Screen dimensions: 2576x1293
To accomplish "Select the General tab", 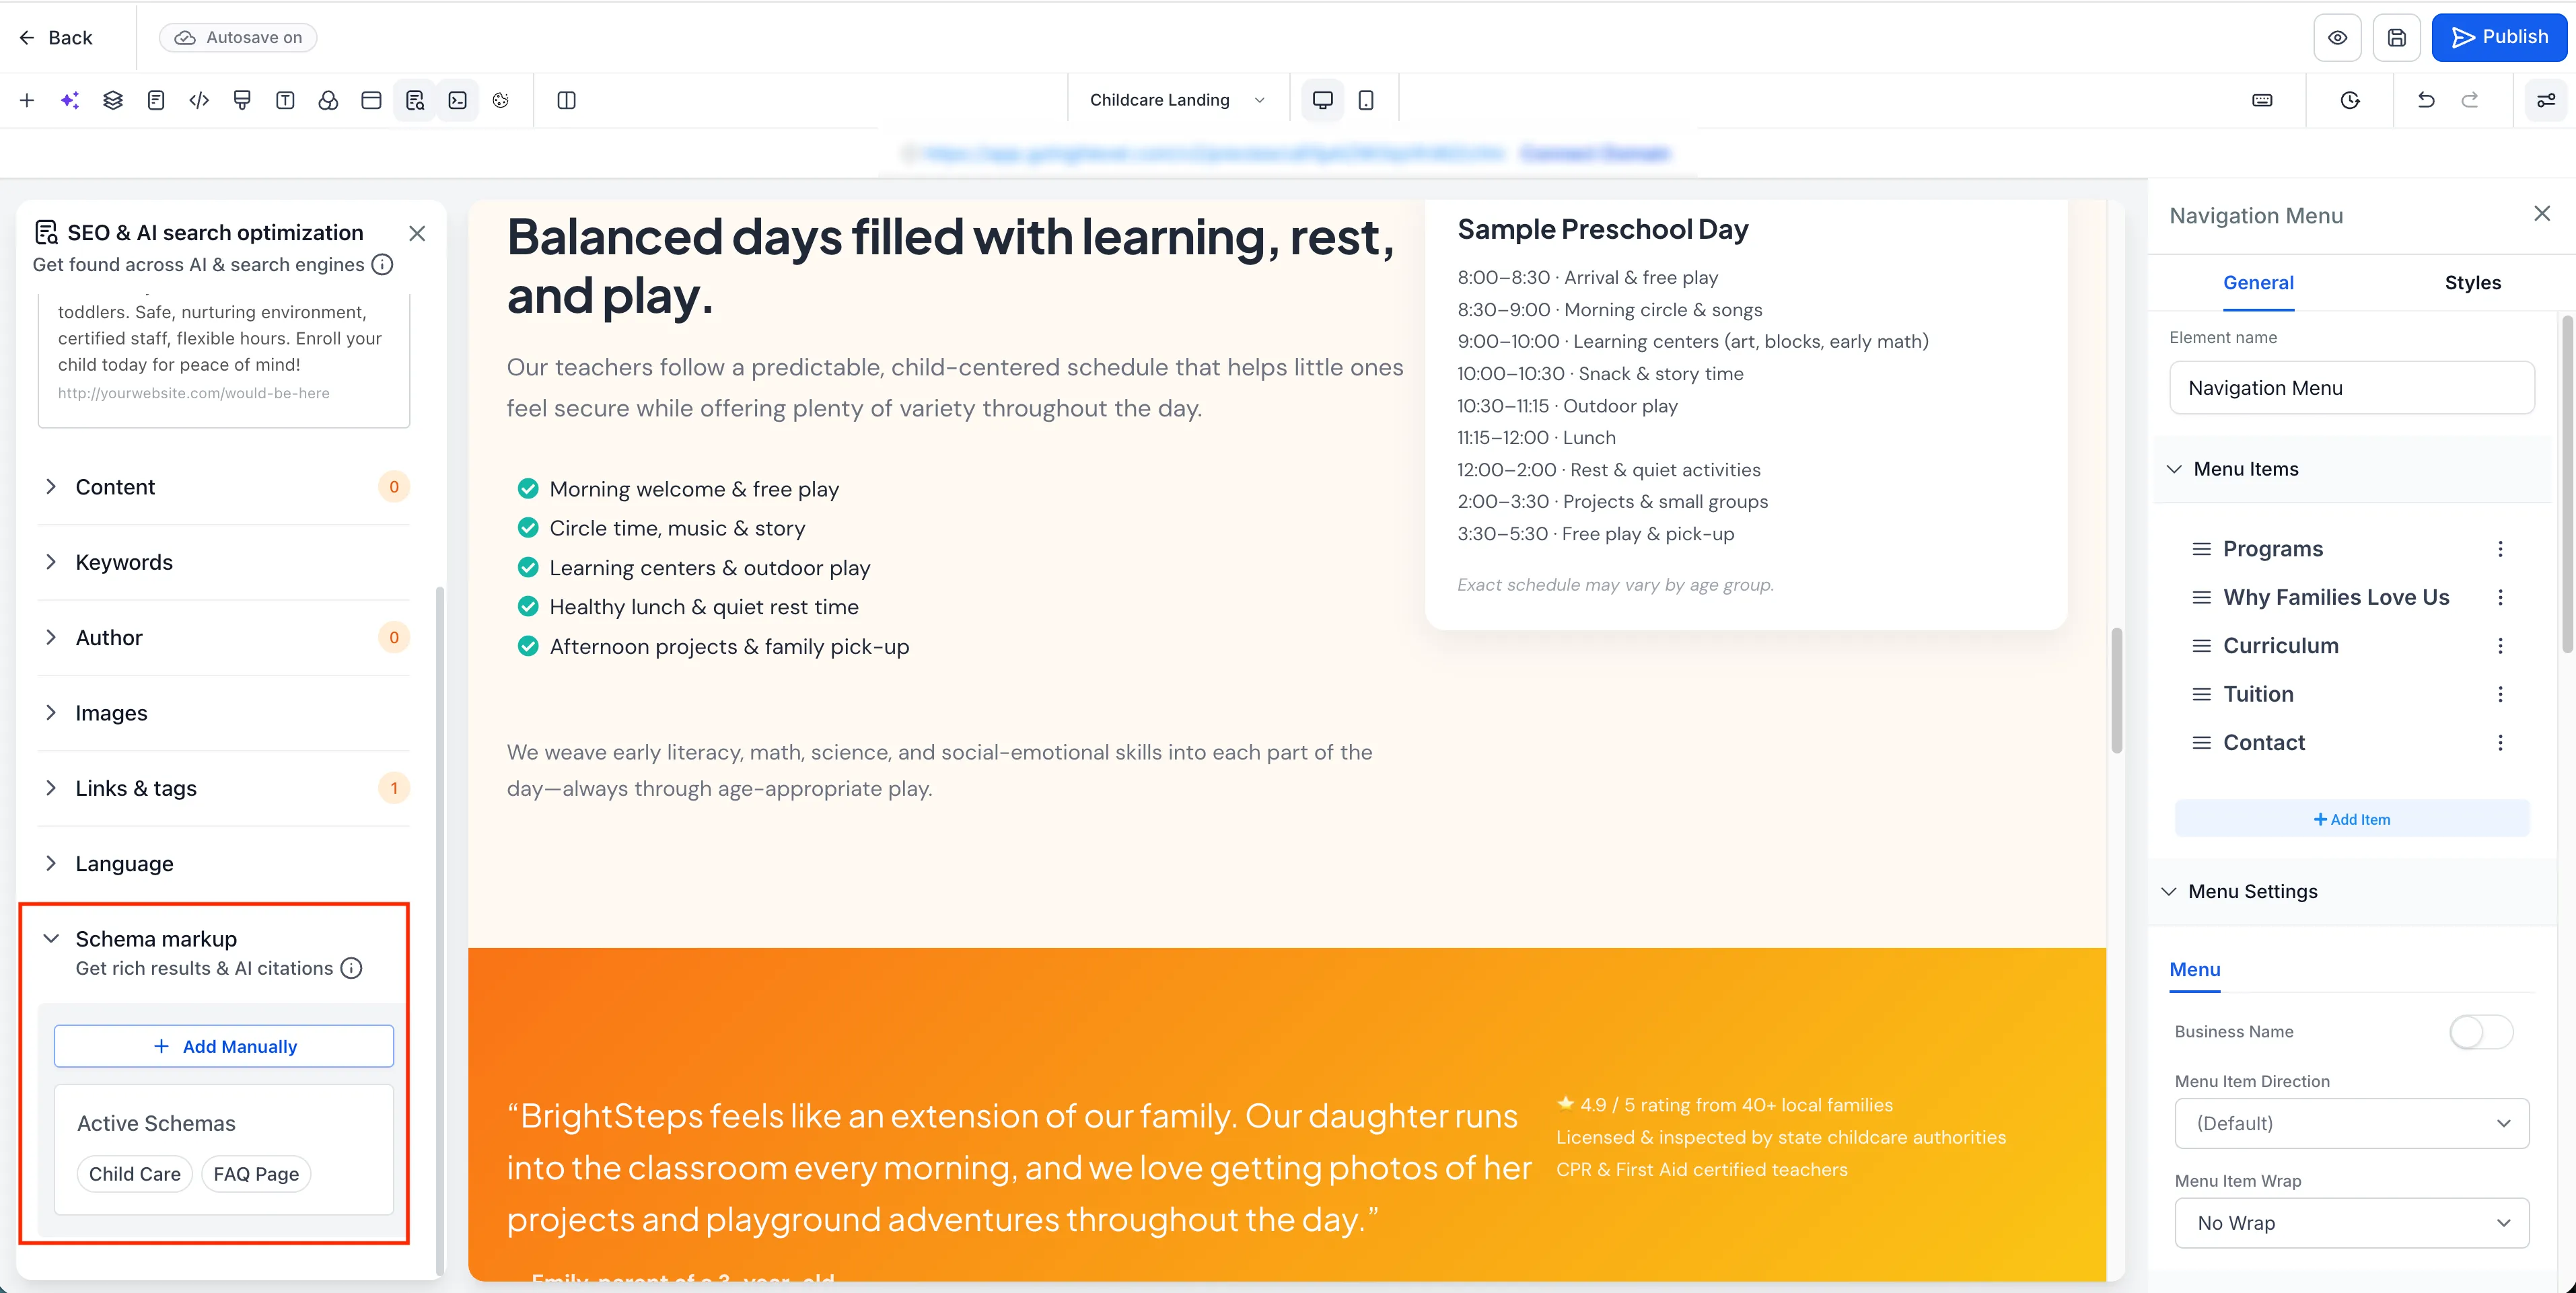I will [2258, 282].
